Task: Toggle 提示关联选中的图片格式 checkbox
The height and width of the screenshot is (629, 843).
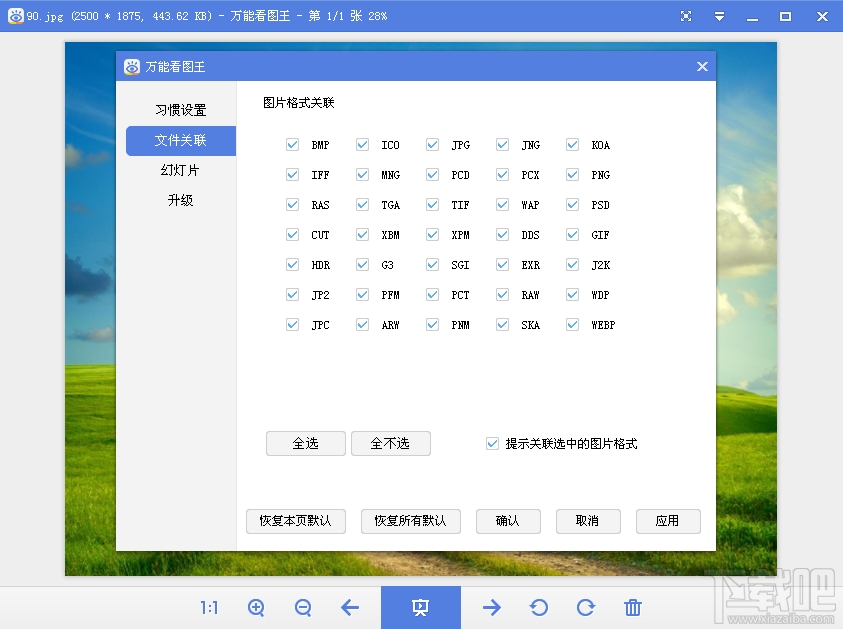Action: point(492,444)
